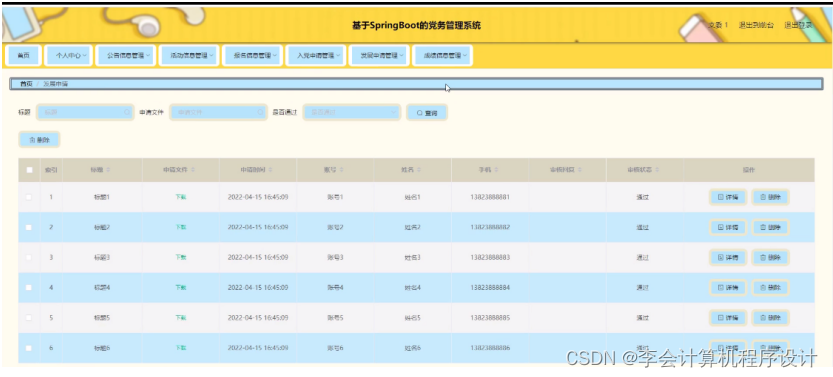Check the checkbox for row 标题4
833x377 pixels.
(x=29, y=287)
